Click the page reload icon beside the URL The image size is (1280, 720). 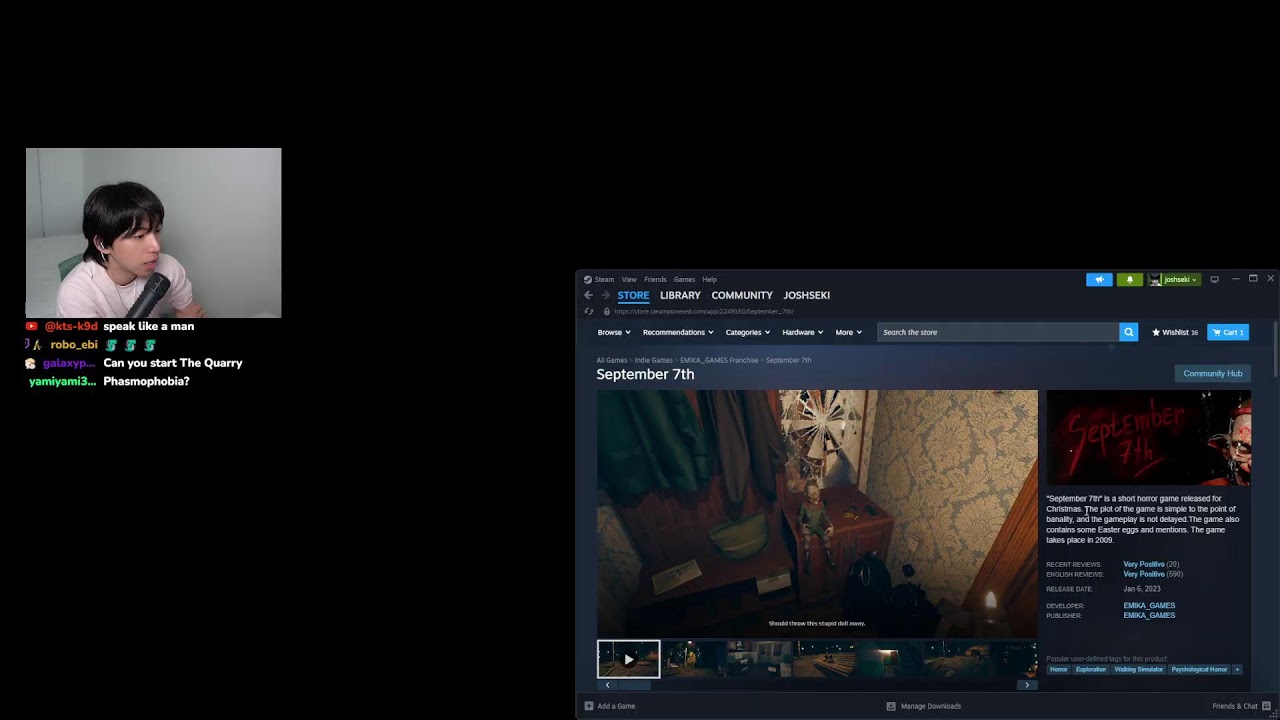[588, 311]
